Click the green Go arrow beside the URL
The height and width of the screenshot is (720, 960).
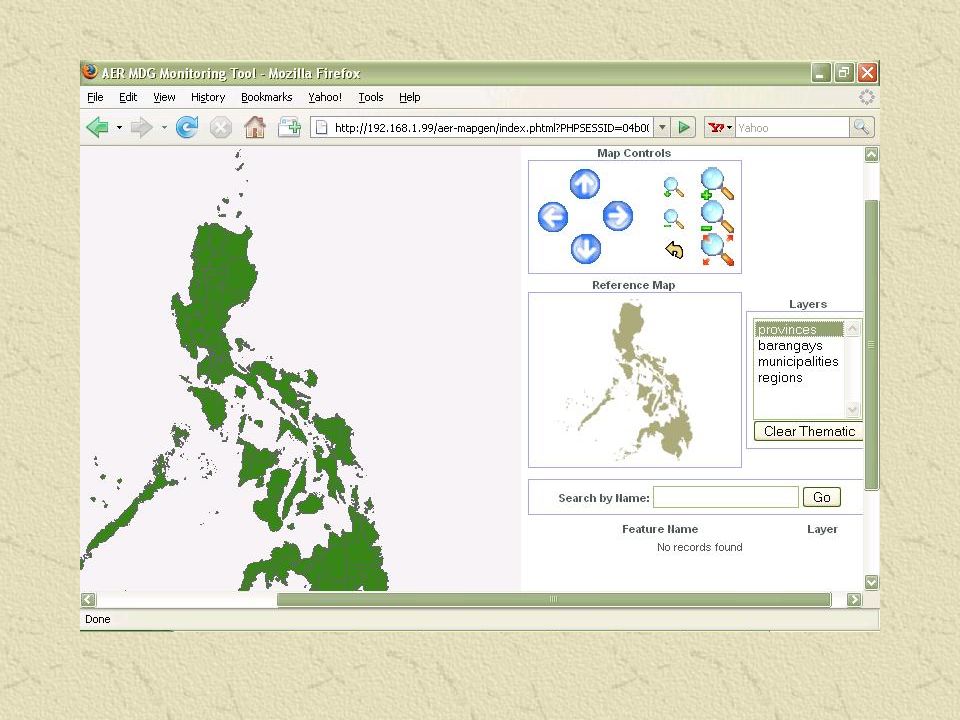click(x=684, y=127)
